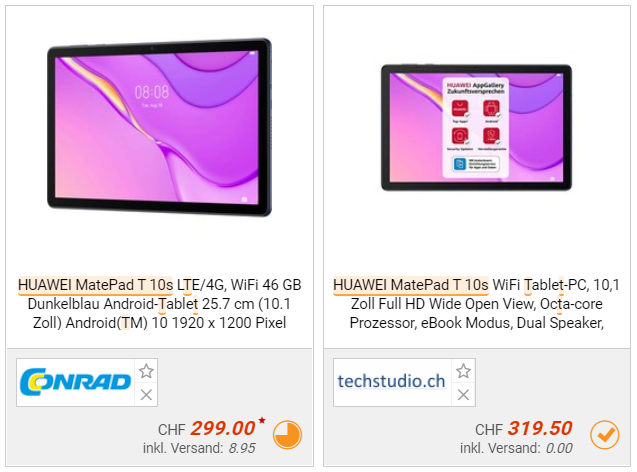This screenshot has height=472, width=637.
Task: Click the orange clock availability icon
Action: (x=287, y=435)
